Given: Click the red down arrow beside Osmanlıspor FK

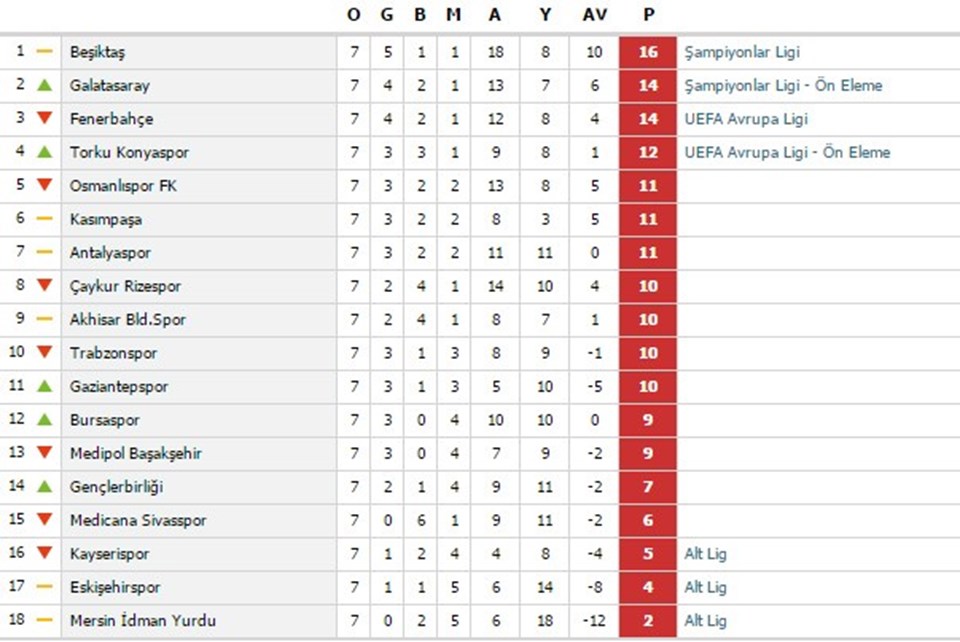Looking at the screenshot, I should pyautogui.click(x=44, y=186).
